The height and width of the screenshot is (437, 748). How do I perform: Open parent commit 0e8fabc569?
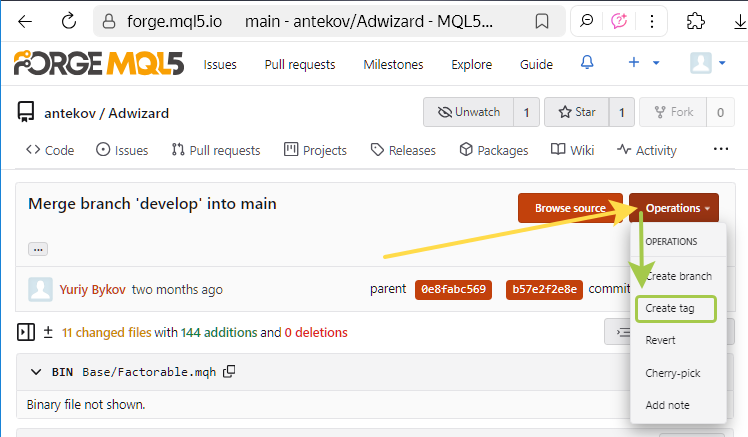pos(453,290)
